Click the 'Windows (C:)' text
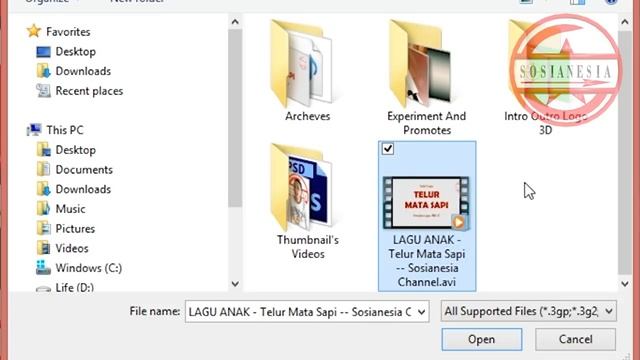The height and width of the screenshot is (360, 640). tap(89, 268)
